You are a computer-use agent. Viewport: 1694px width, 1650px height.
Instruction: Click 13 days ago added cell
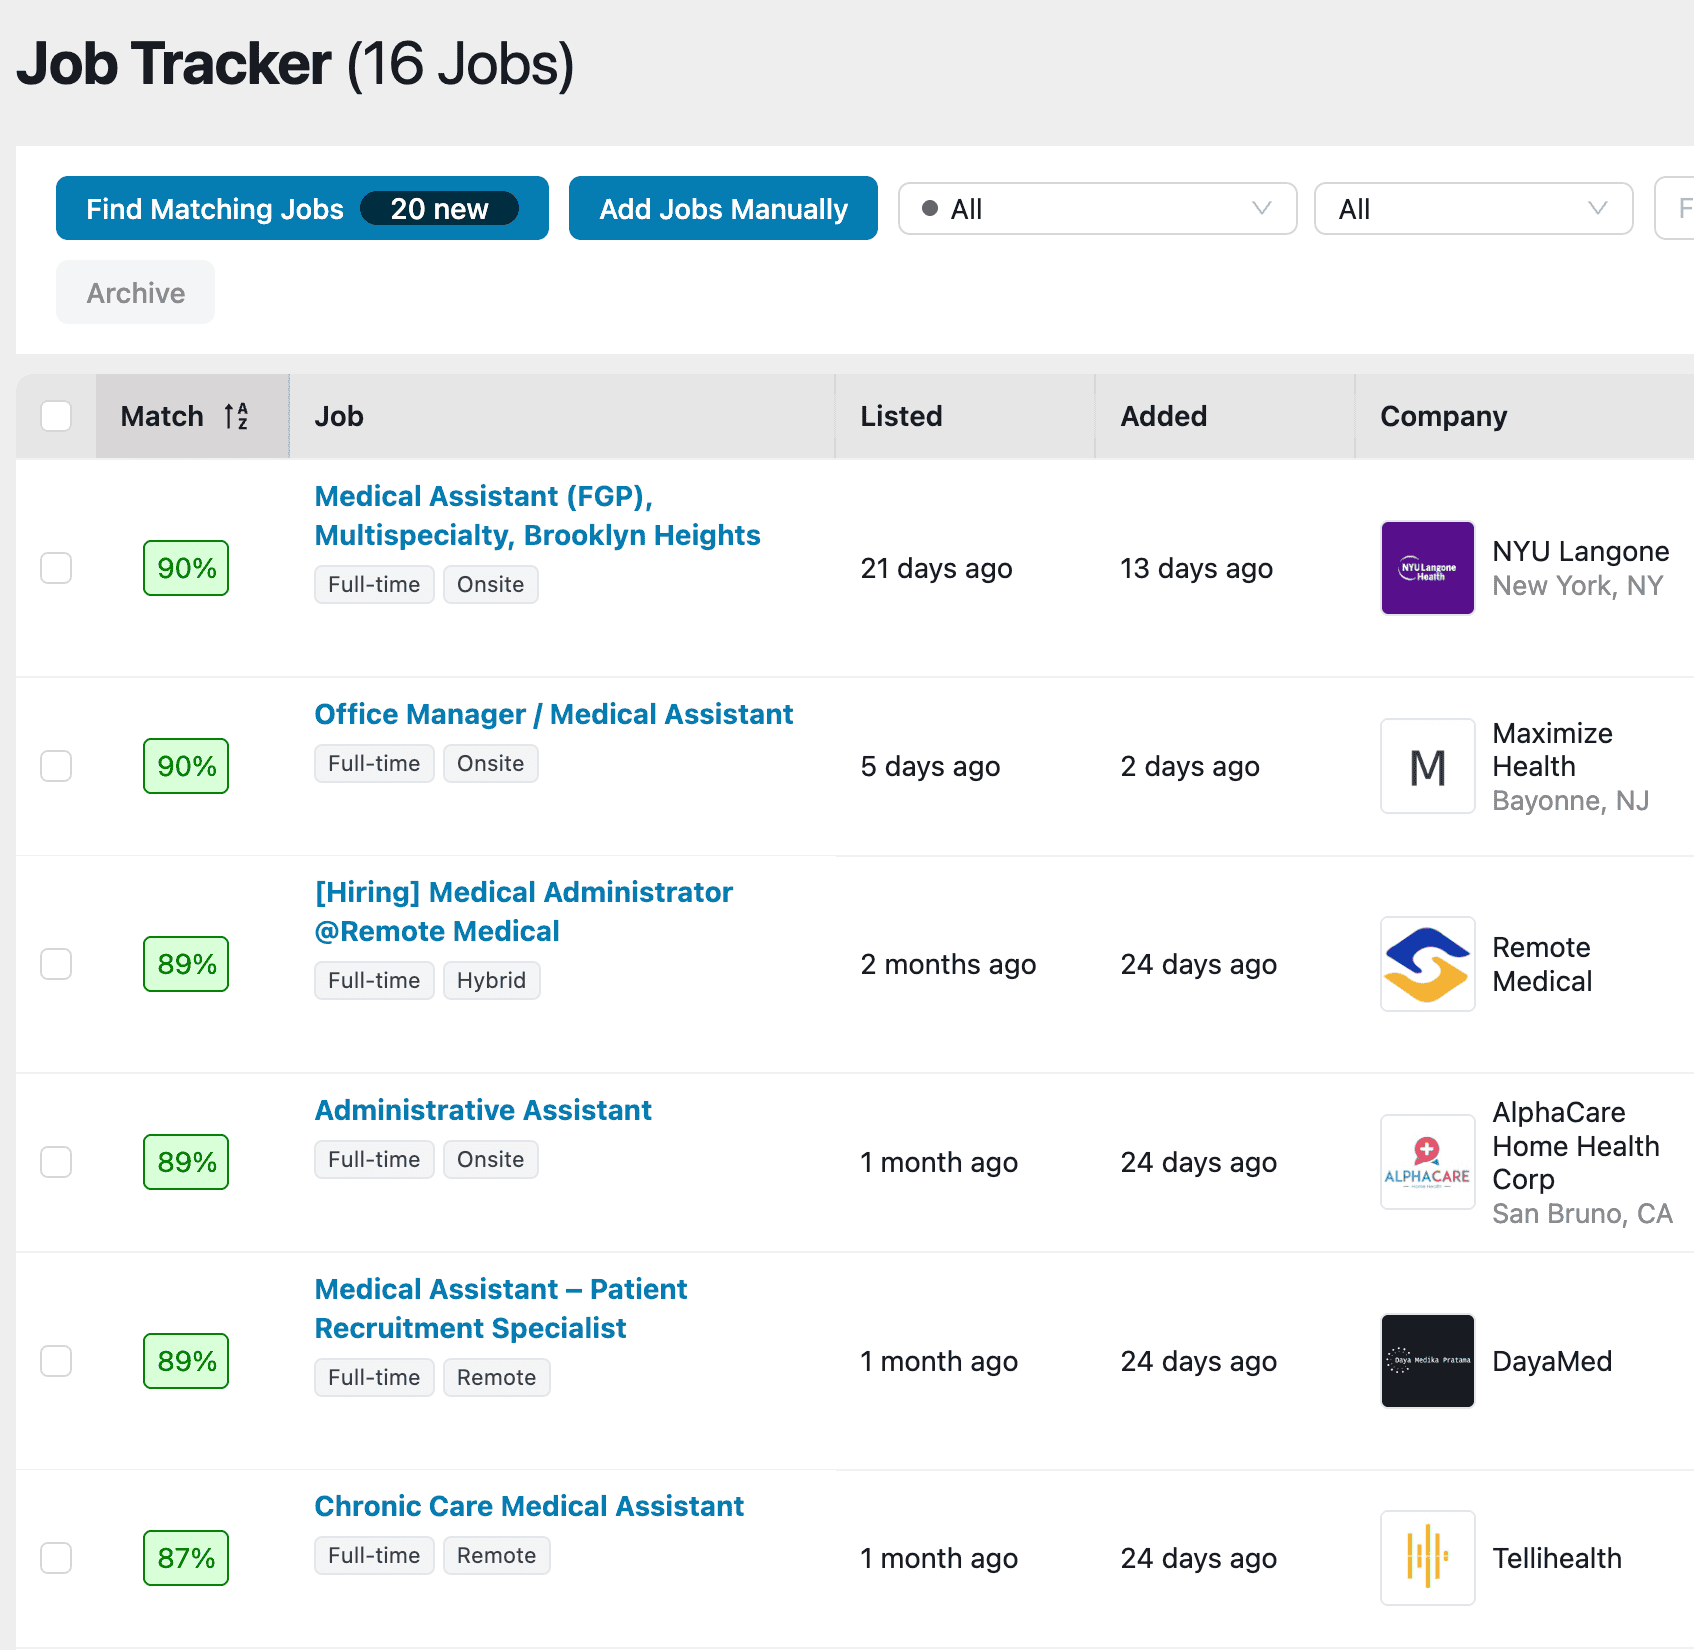[1196, 568]
